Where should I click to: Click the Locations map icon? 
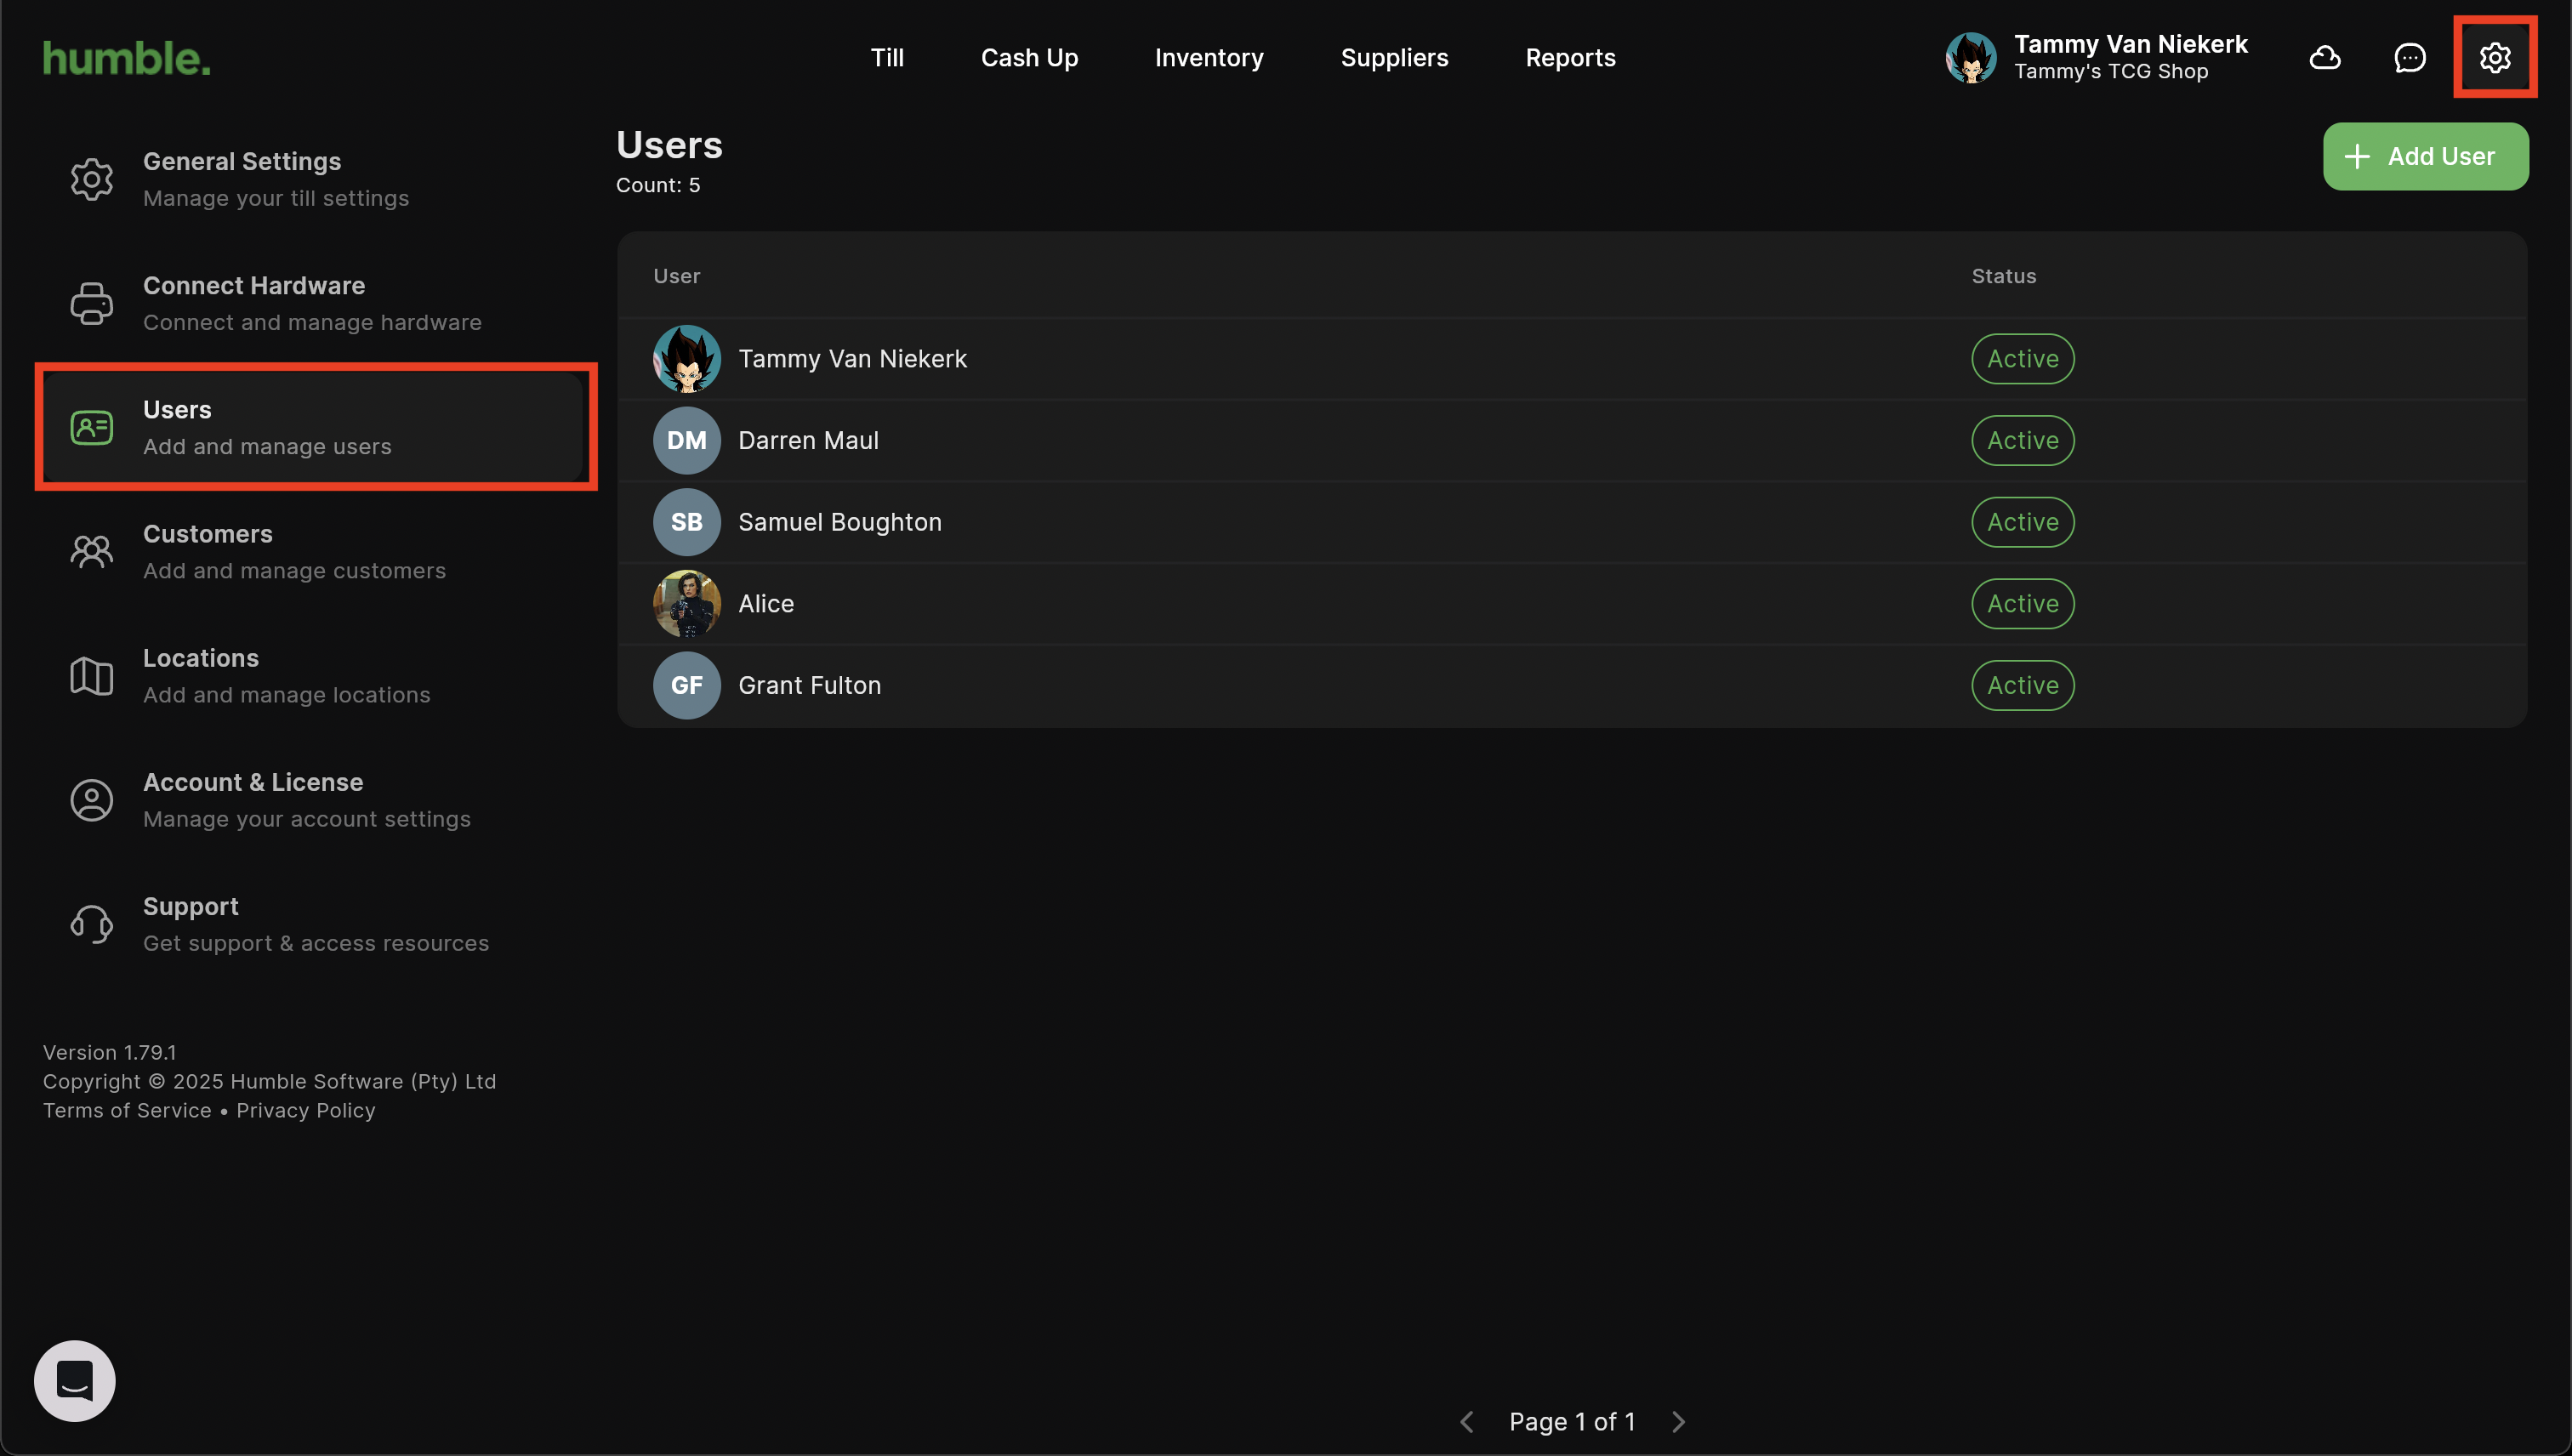(91, 676)
